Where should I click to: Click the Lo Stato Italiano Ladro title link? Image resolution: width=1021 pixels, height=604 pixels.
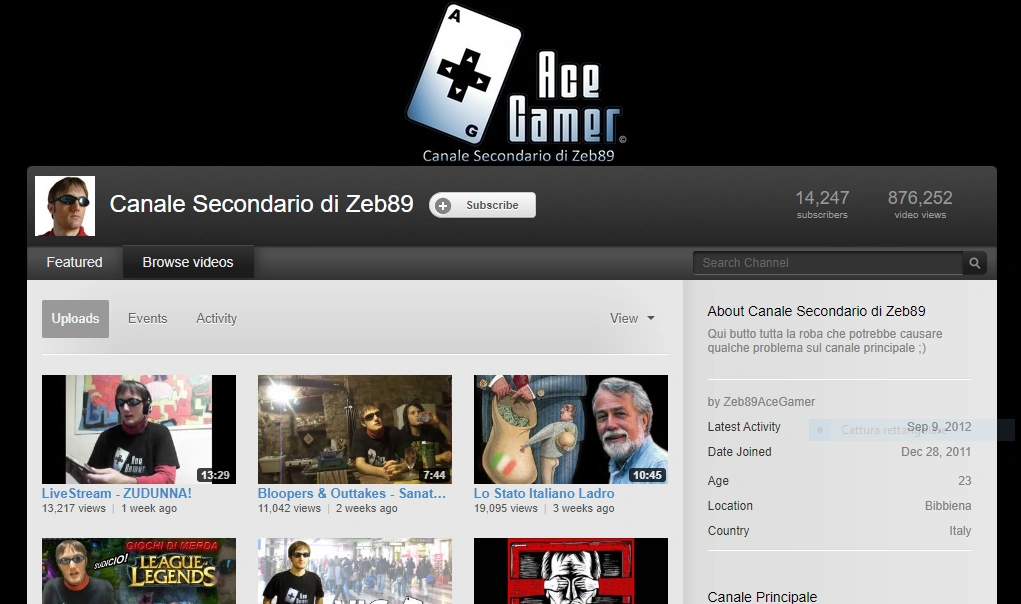point(544,493)
